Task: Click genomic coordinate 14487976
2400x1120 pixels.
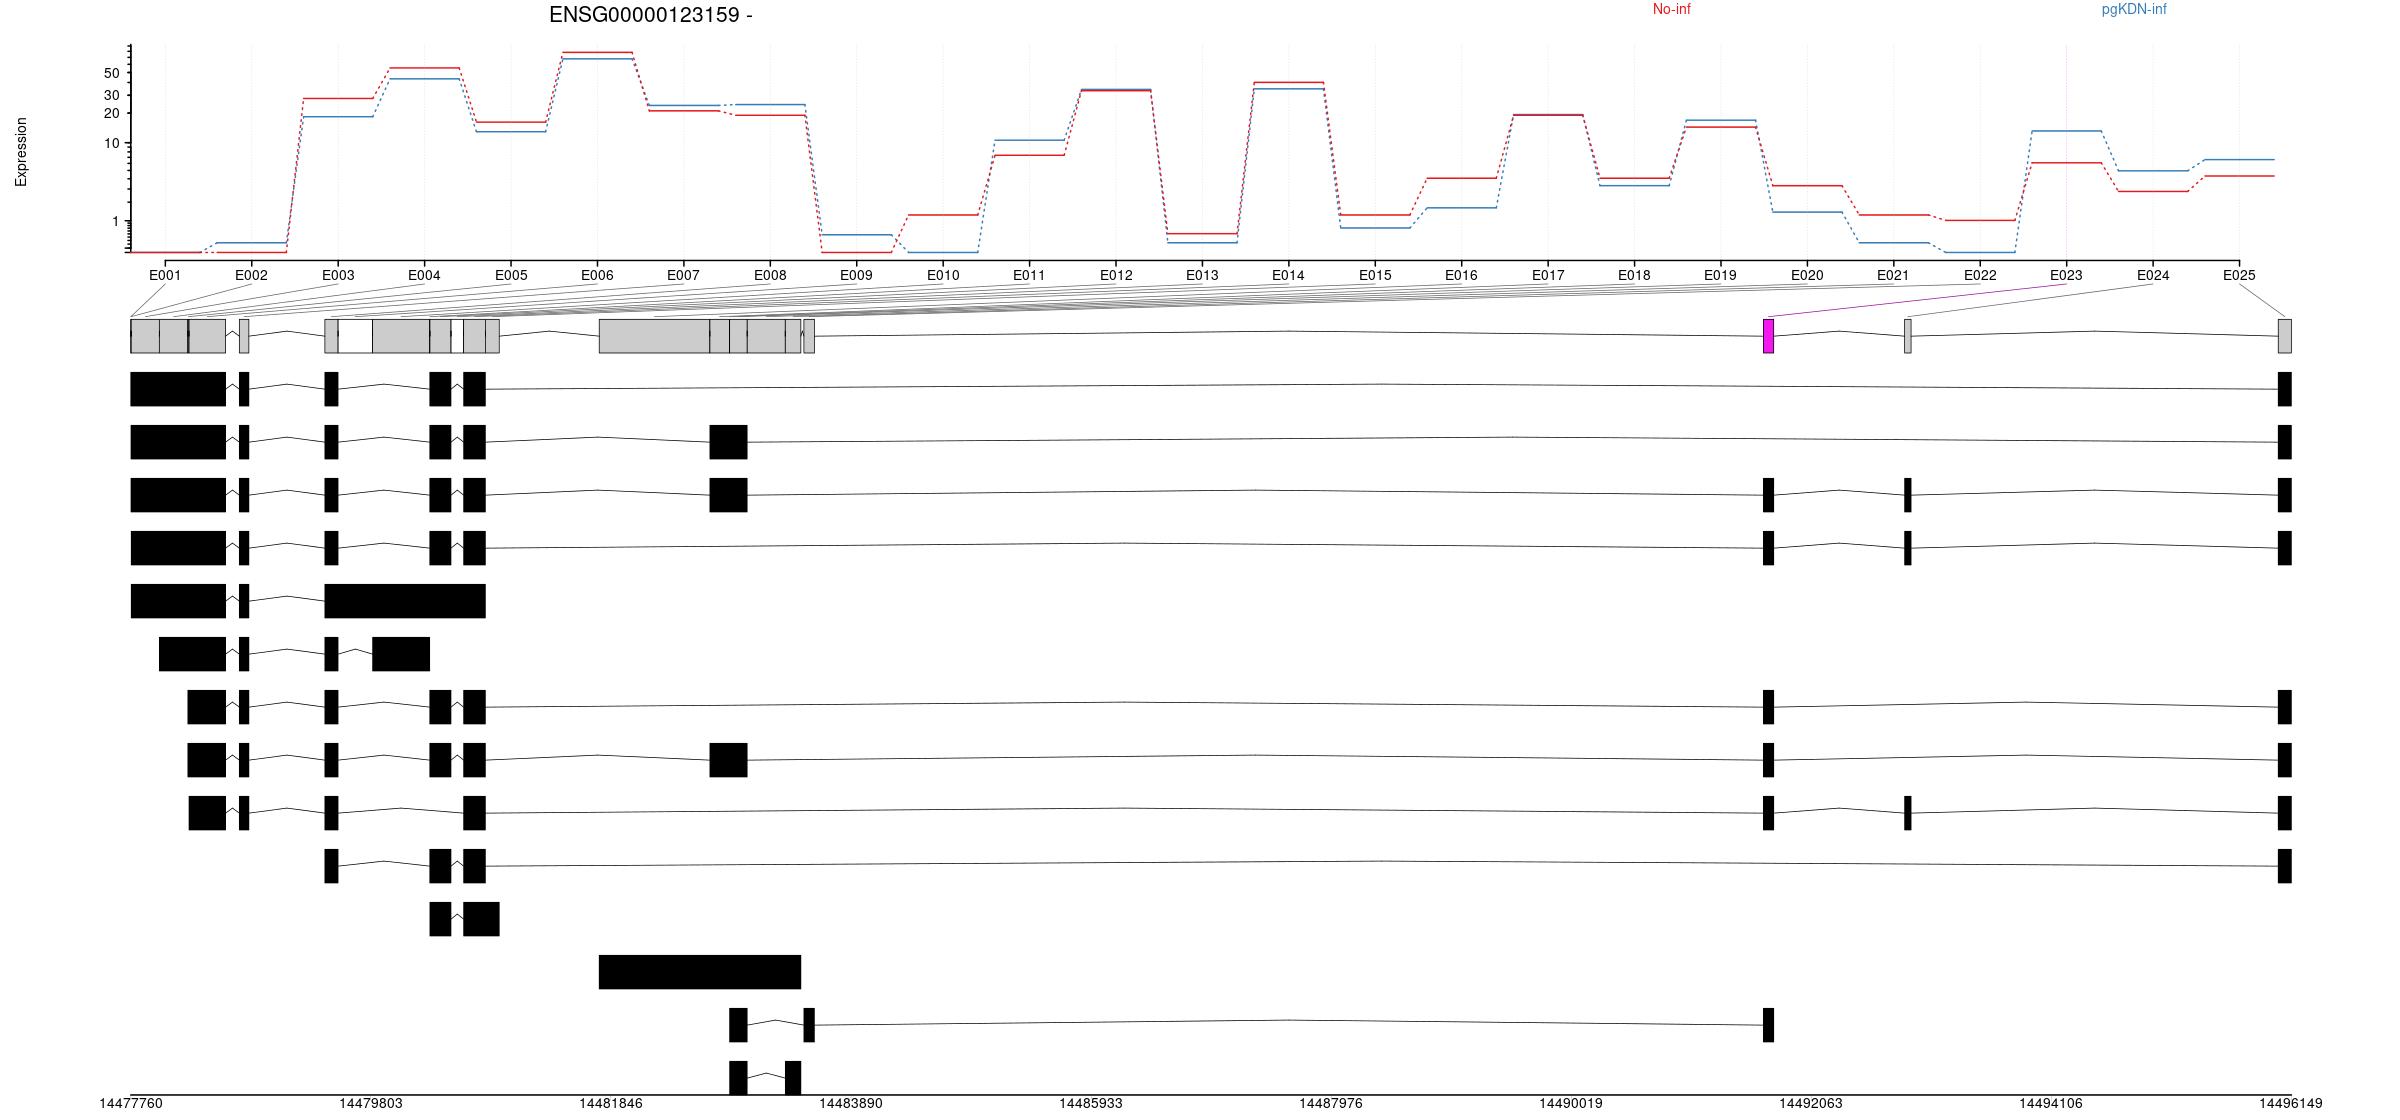Action: 1331,1104
